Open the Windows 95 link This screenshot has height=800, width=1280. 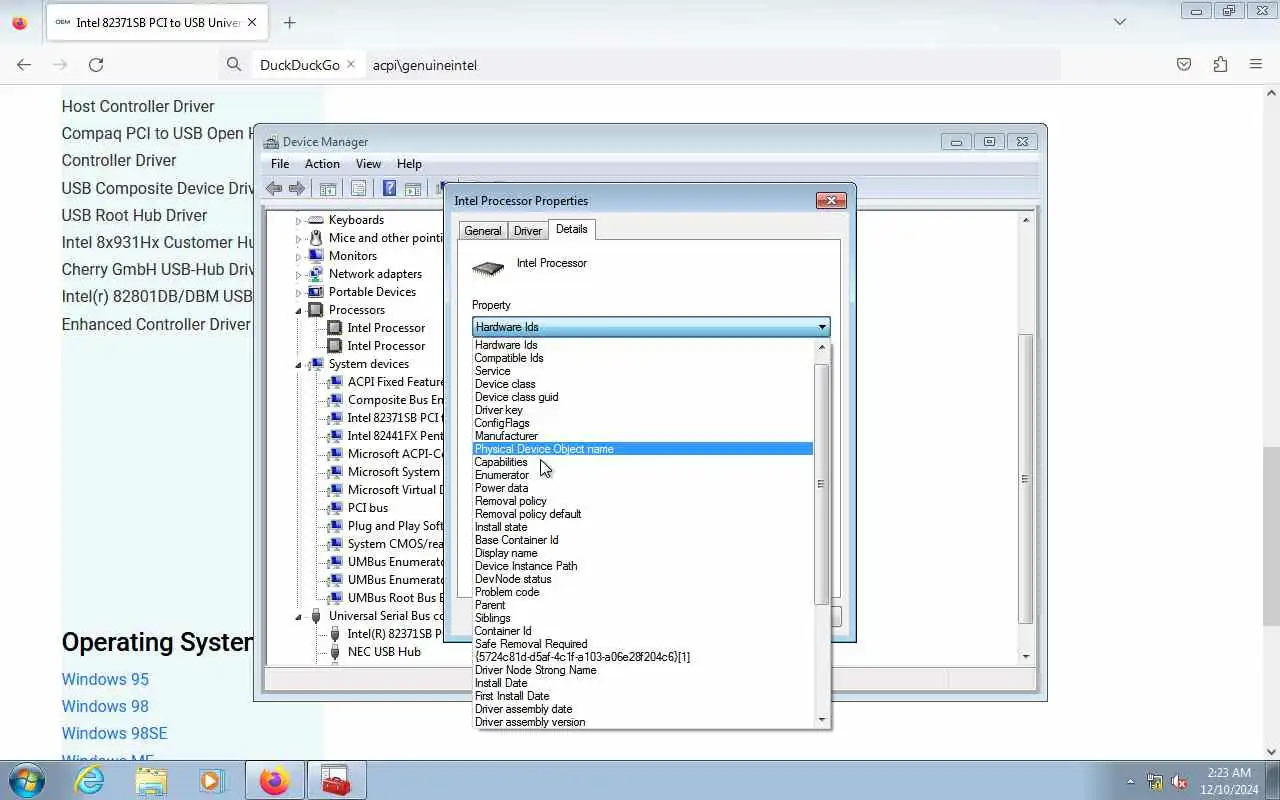click(x=105, y=679)
